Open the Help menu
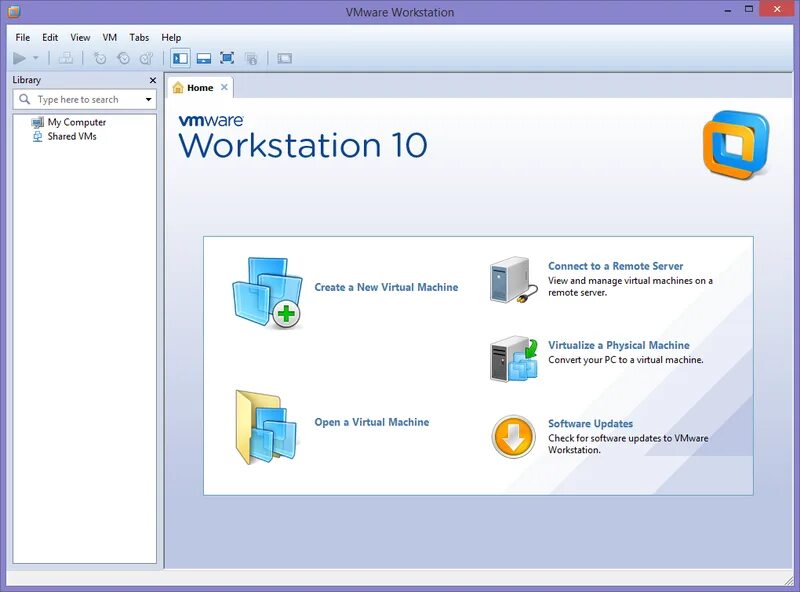This screenshot has height=592, width=800. (171, 37)
